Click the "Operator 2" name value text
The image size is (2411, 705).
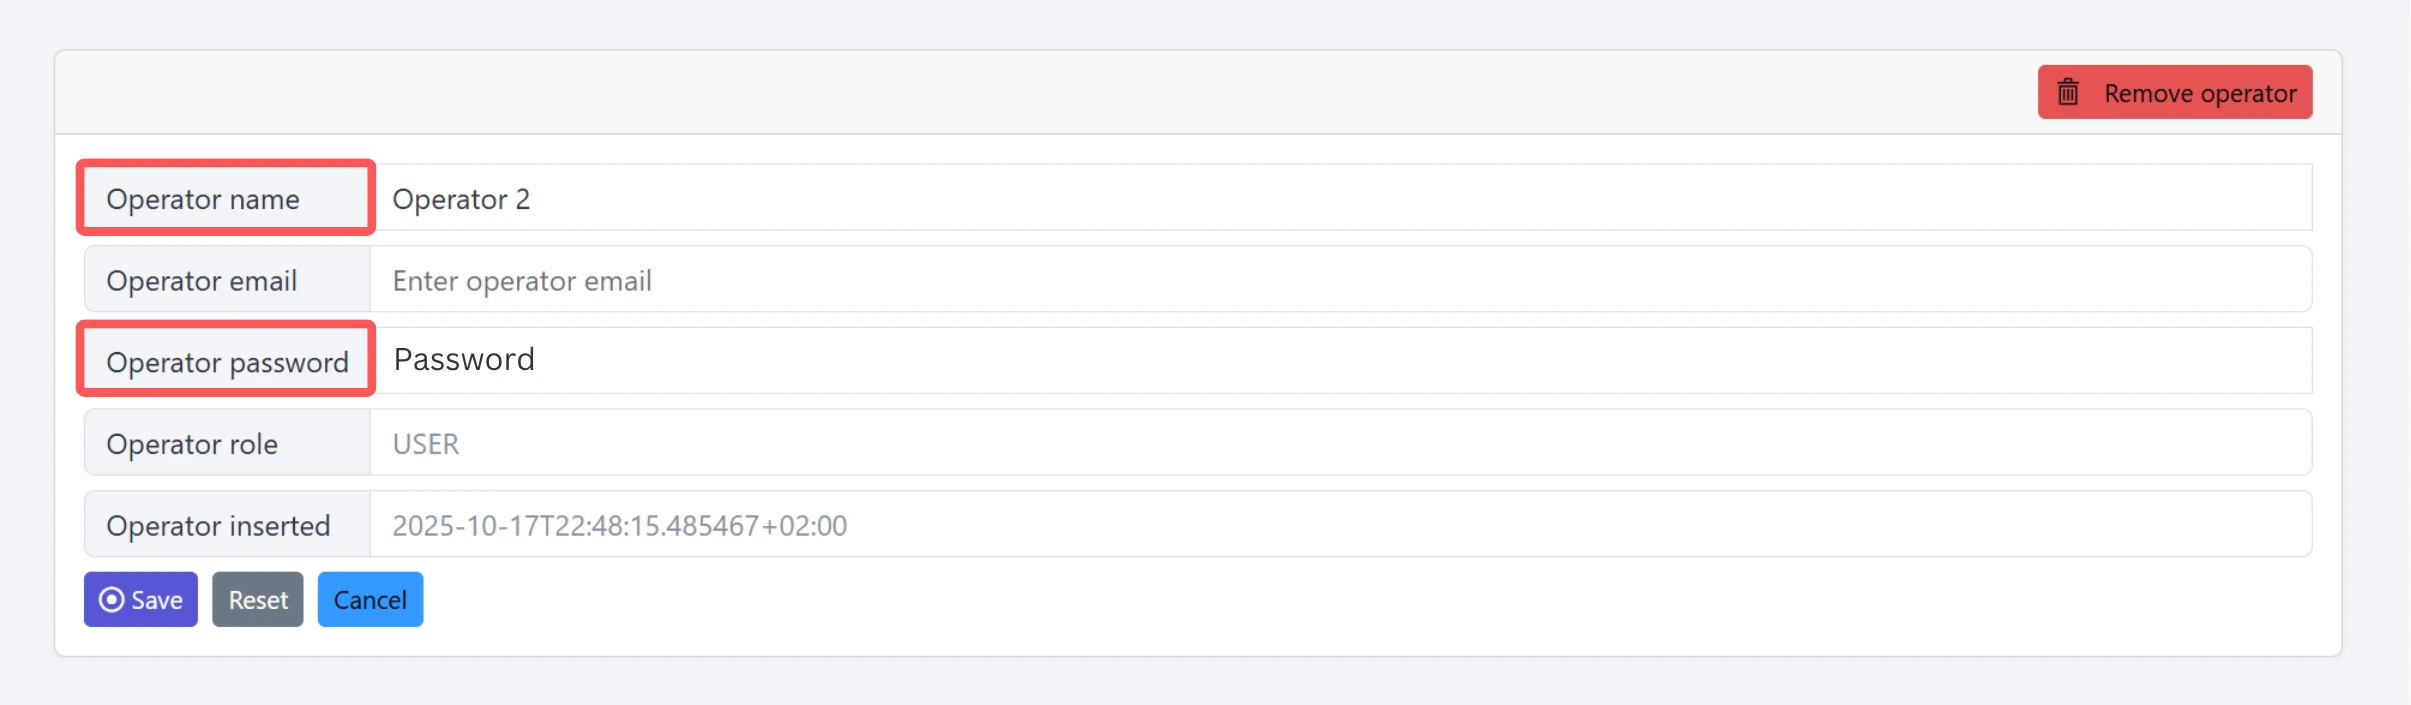click(461, 199)
